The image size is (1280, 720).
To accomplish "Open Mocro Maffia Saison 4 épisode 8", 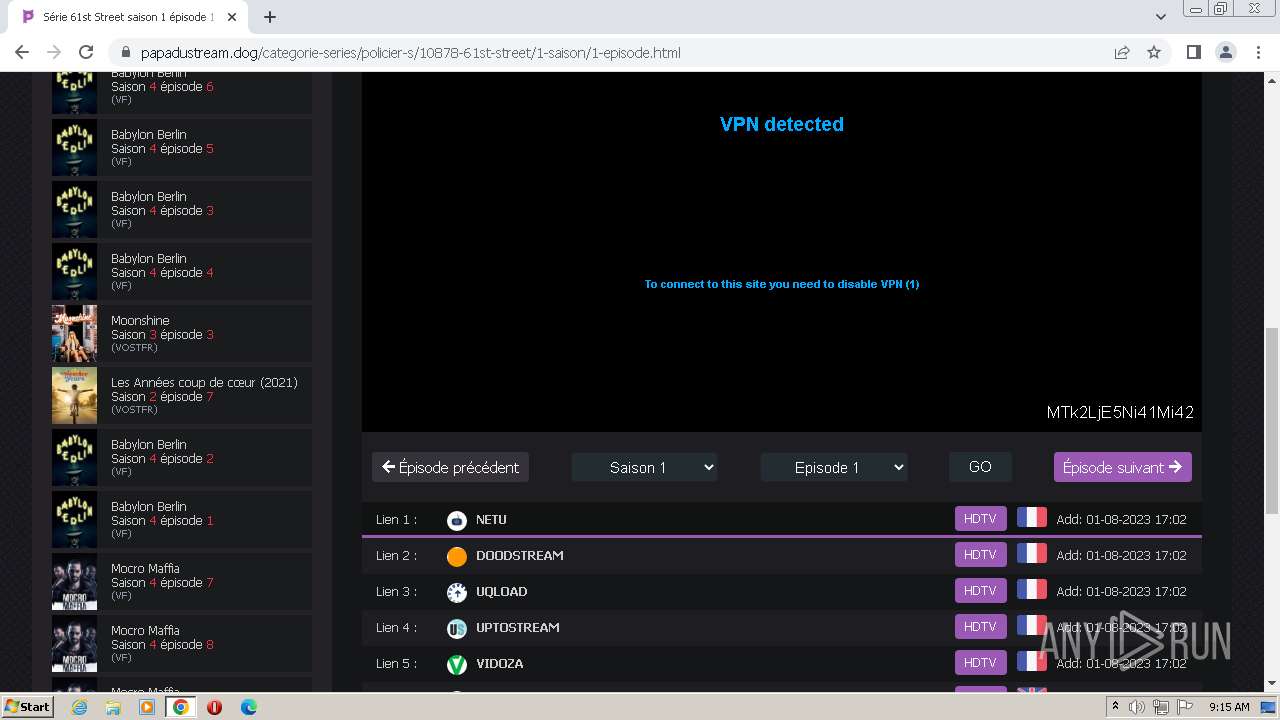I will point(182,643).
